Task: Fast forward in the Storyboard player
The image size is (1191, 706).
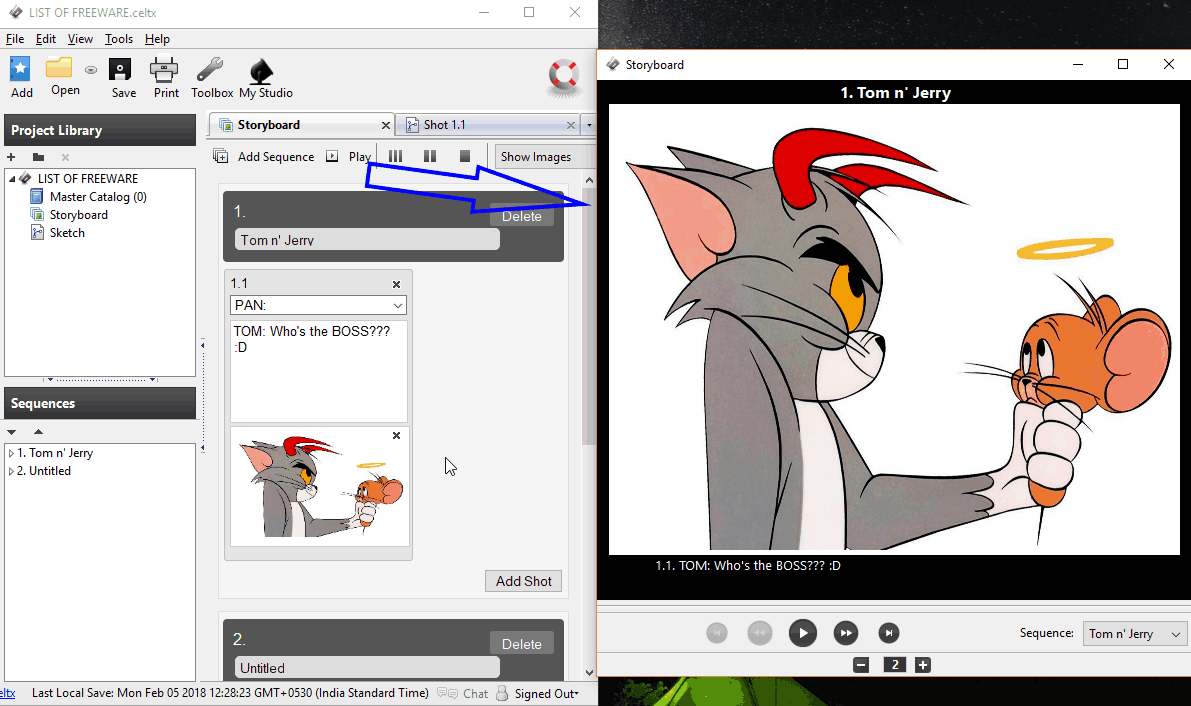Action: click(x=845, y=633)
